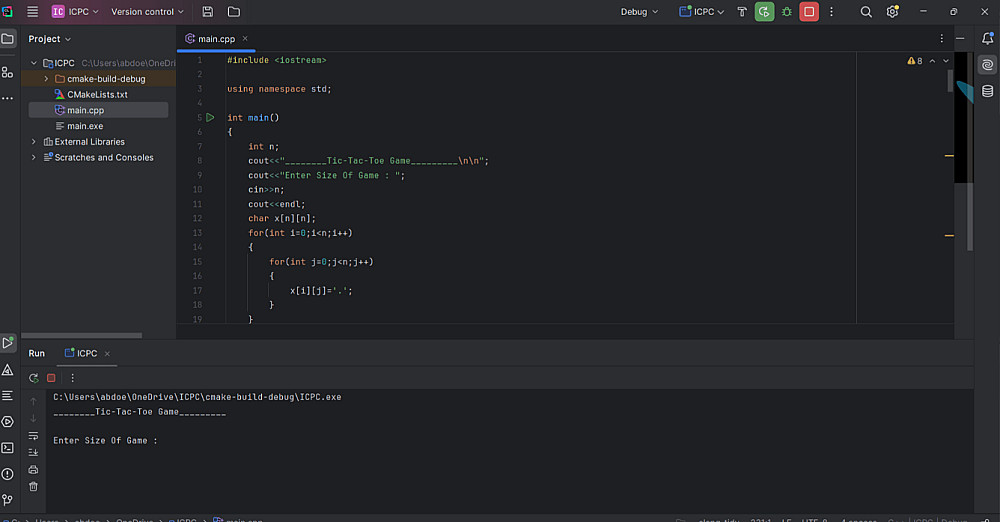Expand the cmake-build-debug folder
Image resolution: width=1000 pixels, height=522 pixels.
[x=46, y=79]
